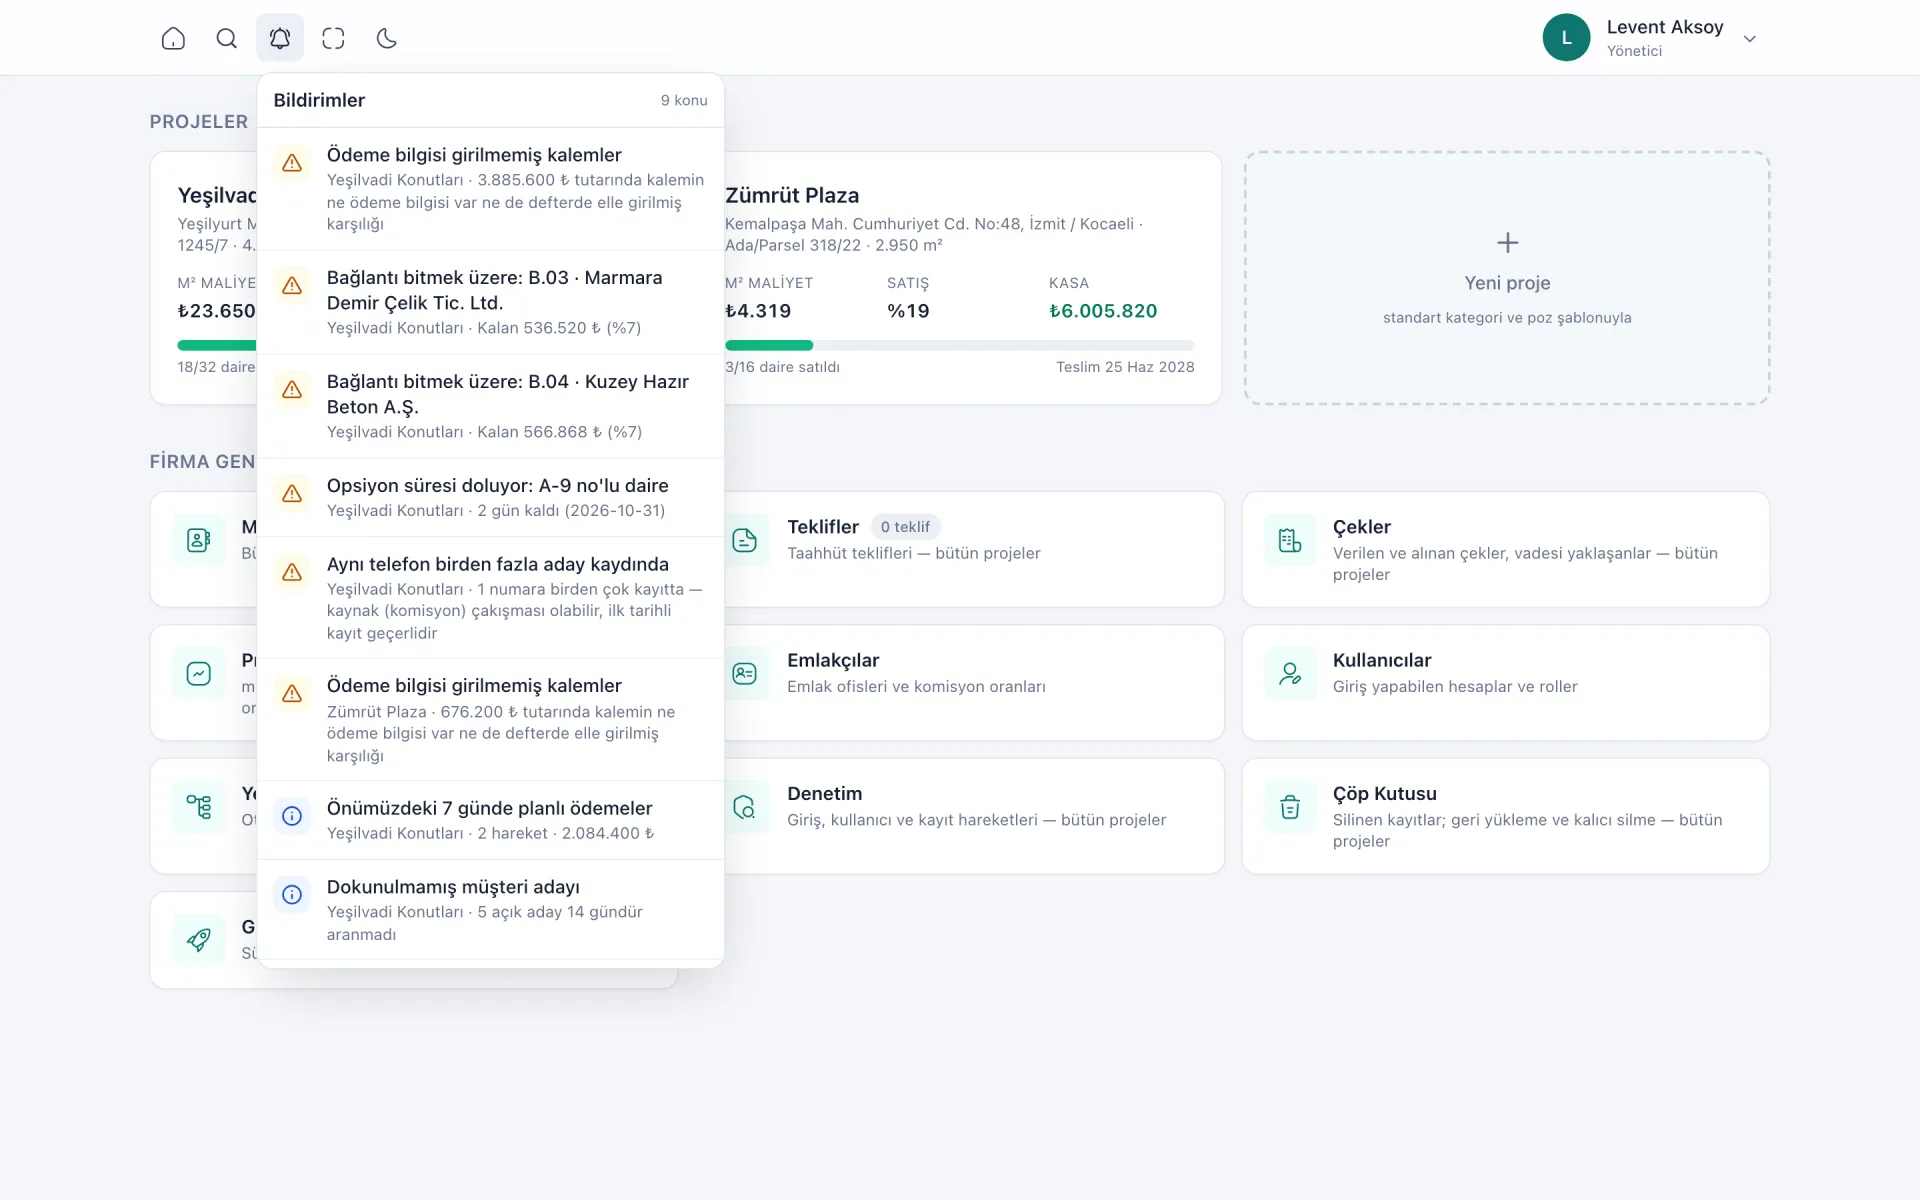Image resolution: width=1920 pixels, height=1200 pixels.
Task: Open duplicate phone candidate records notification
Action: [x=490, y=598]
